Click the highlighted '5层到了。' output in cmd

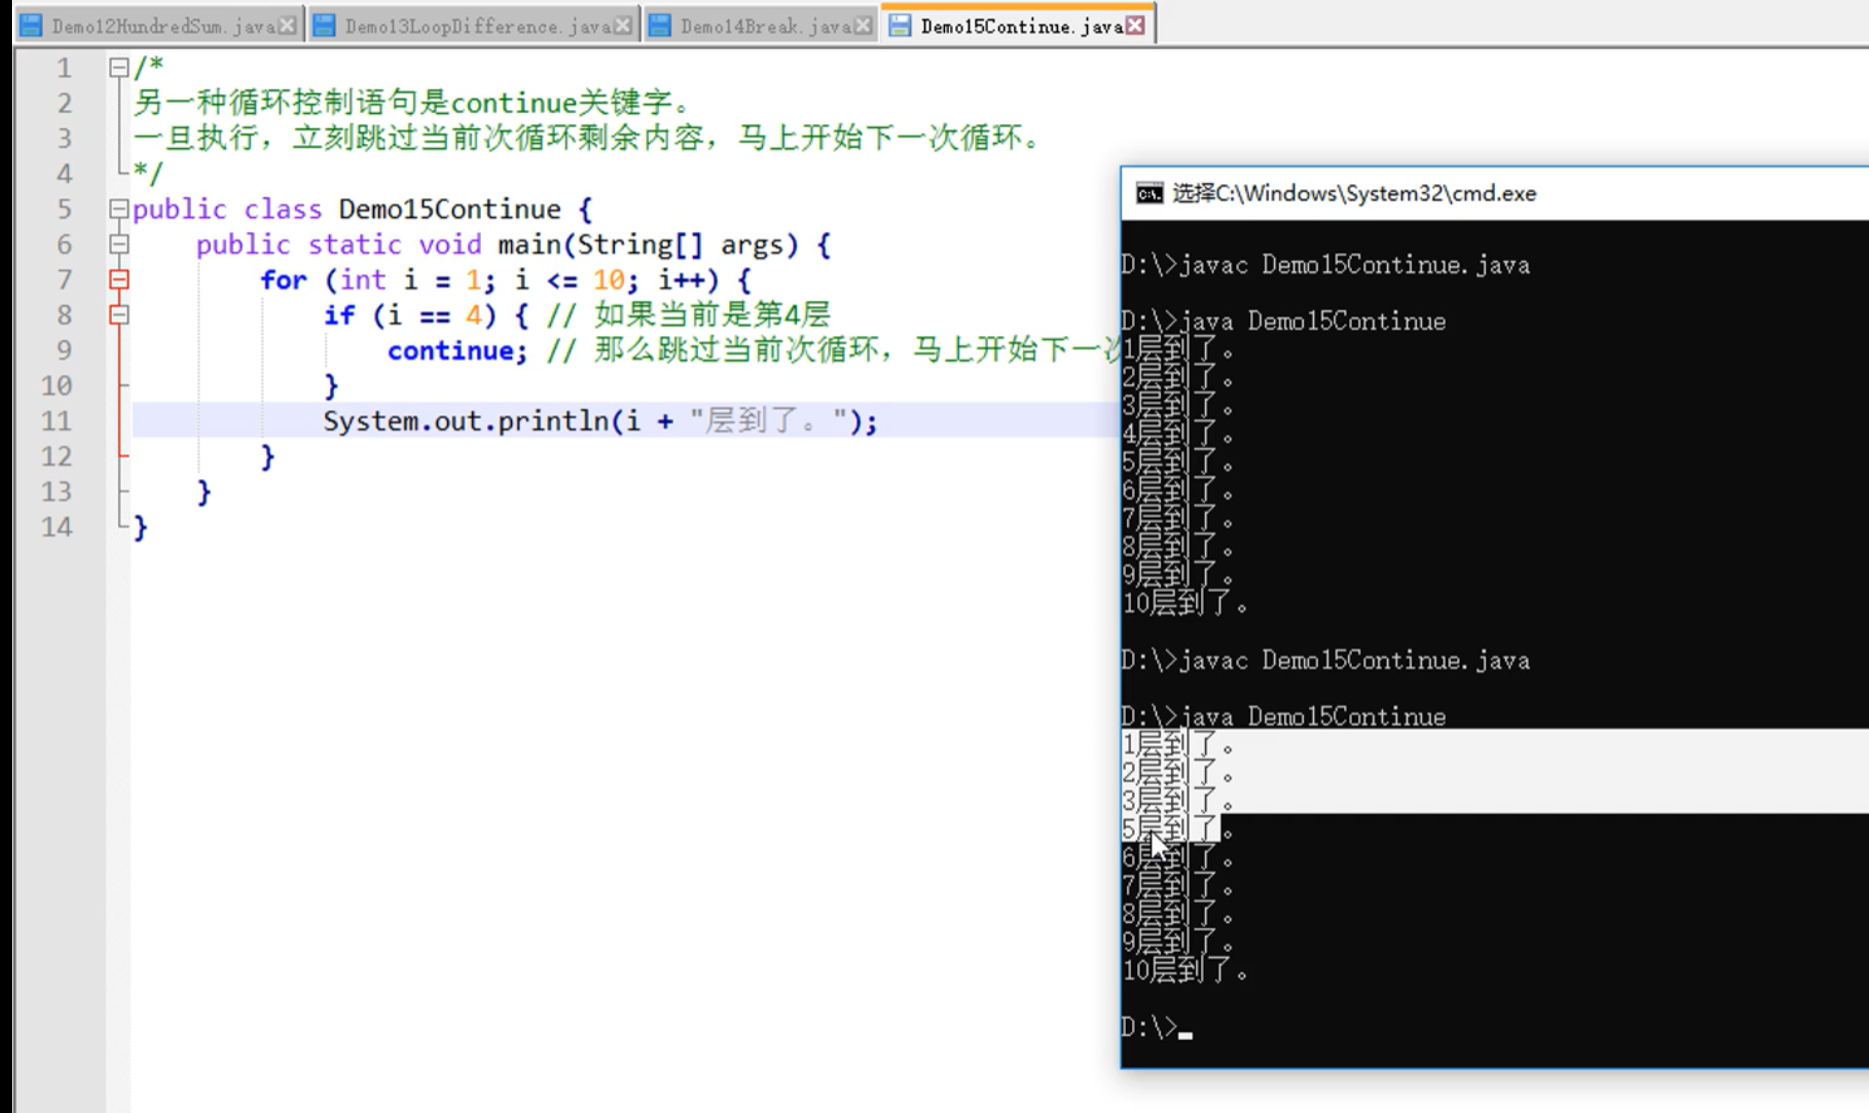1178,829
